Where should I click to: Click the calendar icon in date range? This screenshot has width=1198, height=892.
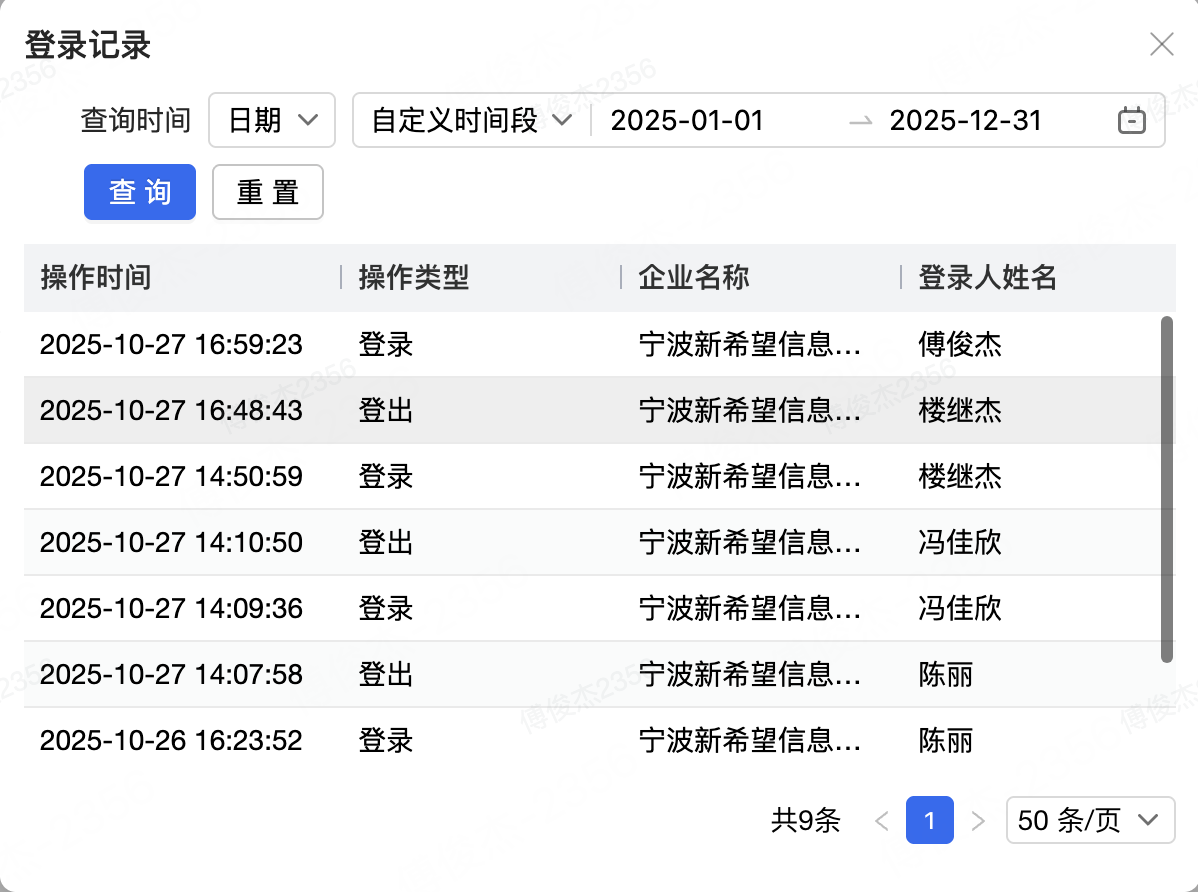click(1131, 121)
